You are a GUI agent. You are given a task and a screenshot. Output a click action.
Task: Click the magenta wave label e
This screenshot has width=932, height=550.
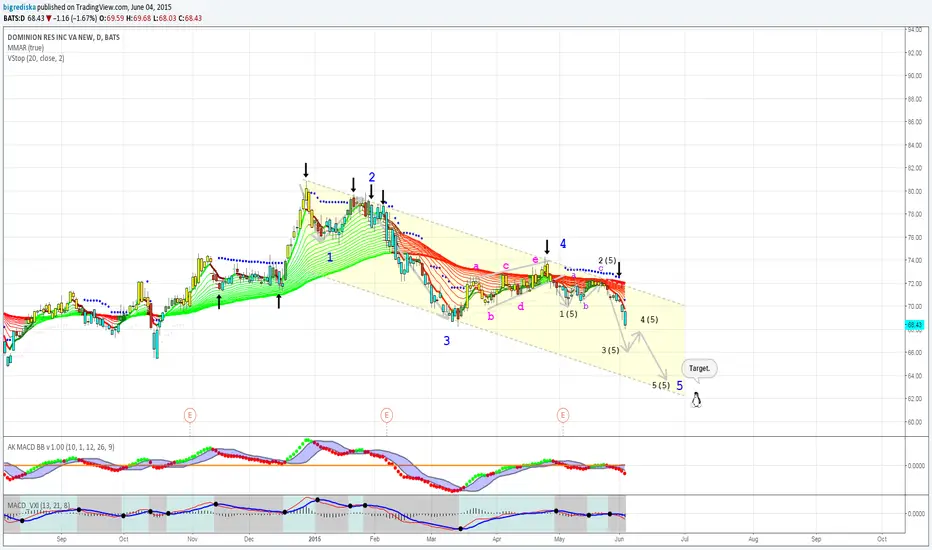pos(535,259)
